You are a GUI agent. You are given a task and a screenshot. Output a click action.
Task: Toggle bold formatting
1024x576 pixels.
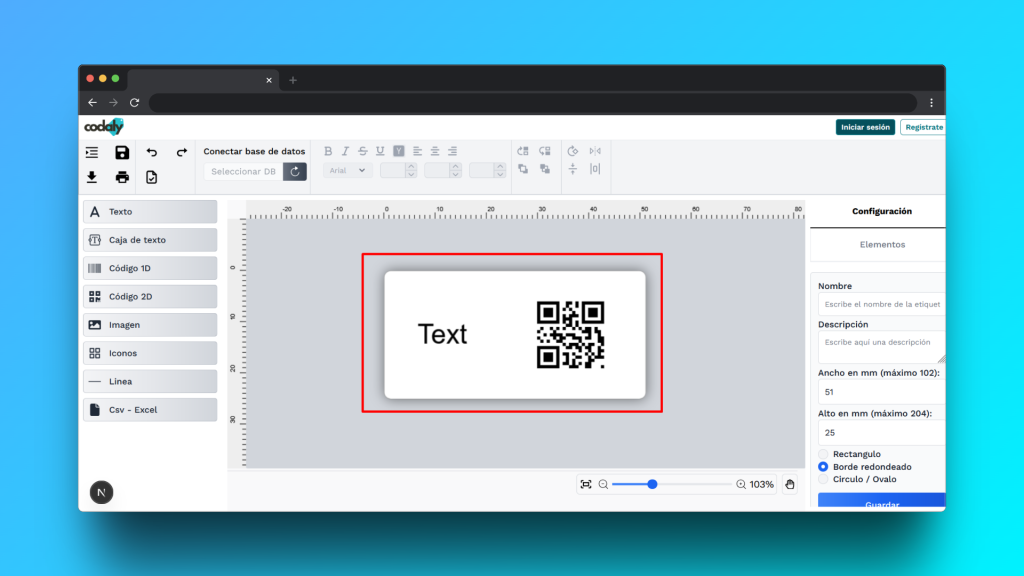pyautogui.click(x=328, y=151)
